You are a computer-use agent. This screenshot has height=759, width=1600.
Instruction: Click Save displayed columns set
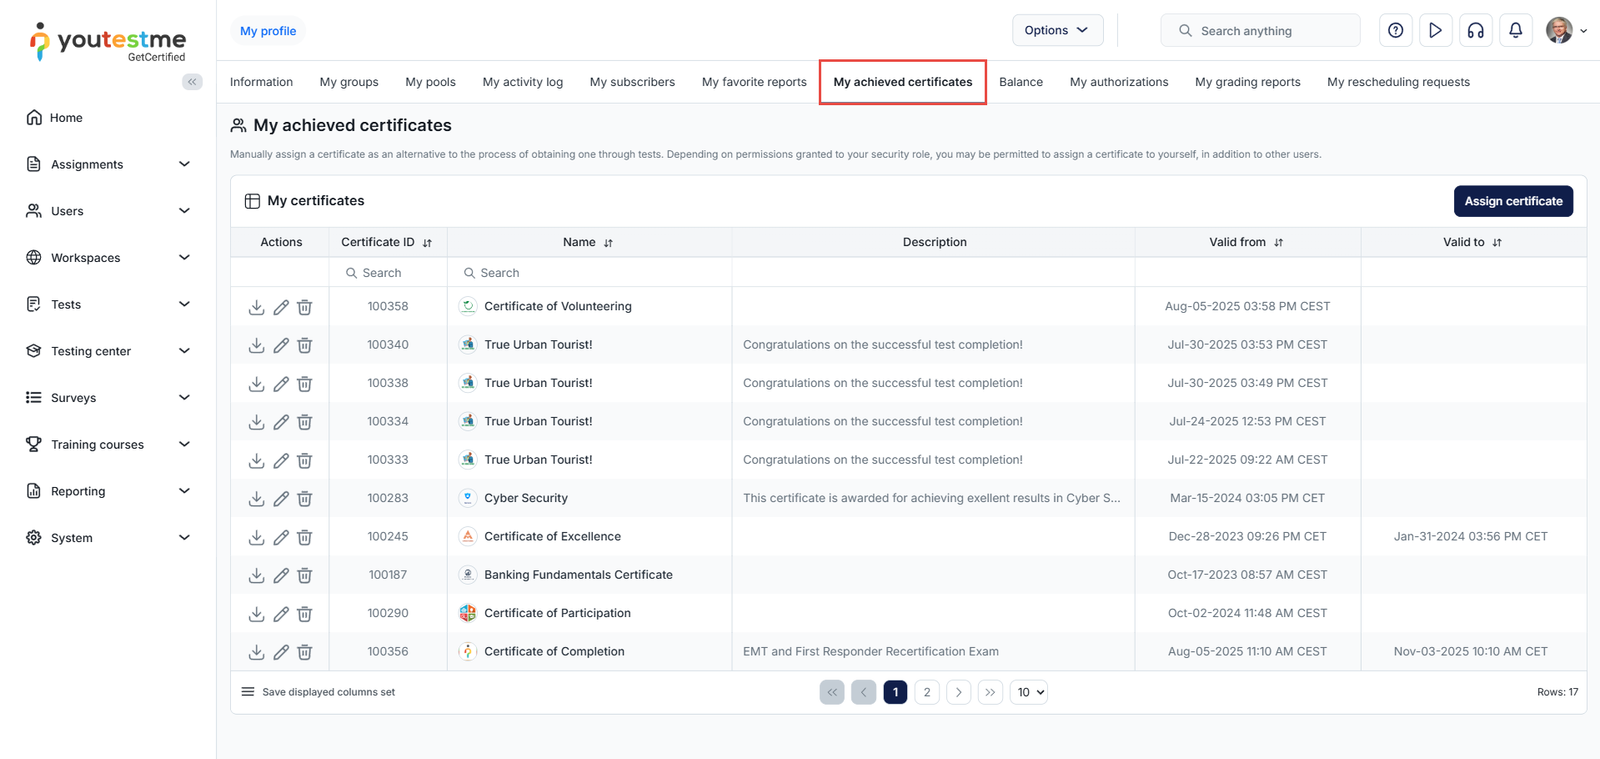click(318, 692)
